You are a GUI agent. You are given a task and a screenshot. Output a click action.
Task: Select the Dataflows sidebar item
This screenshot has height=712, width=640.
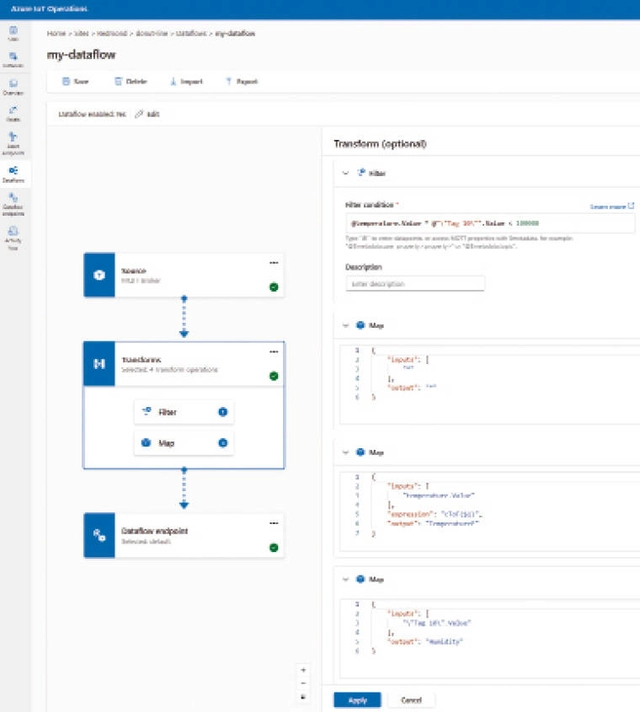click(x=13, y=174)
